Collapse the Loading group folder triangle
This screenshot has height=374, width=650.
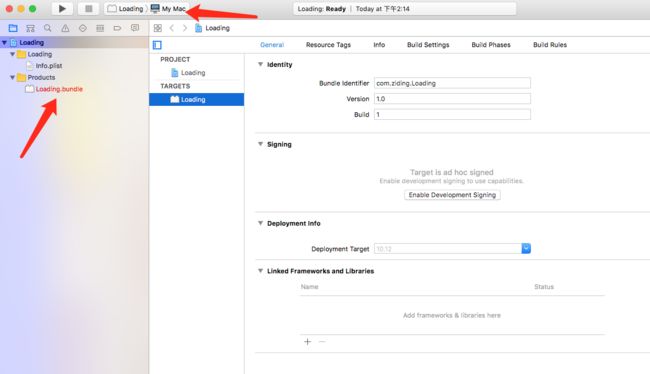[12, 54]
